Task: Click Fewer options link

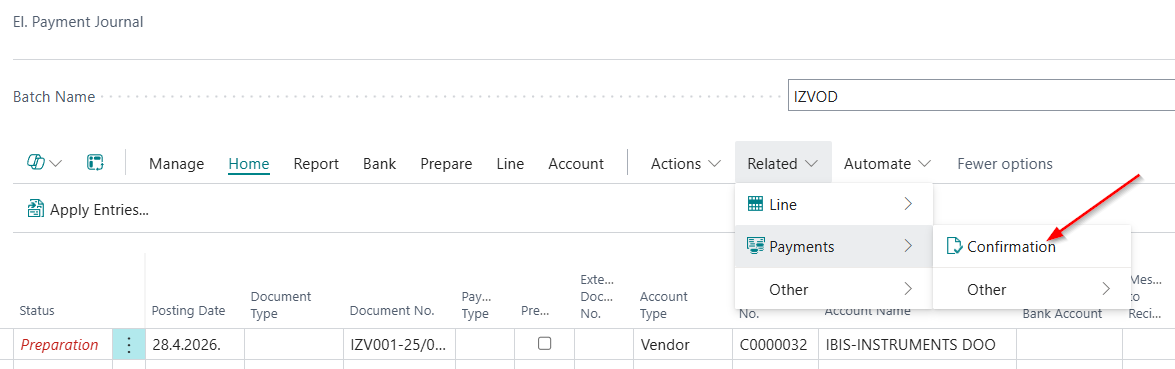Action: click(1005, 164)
